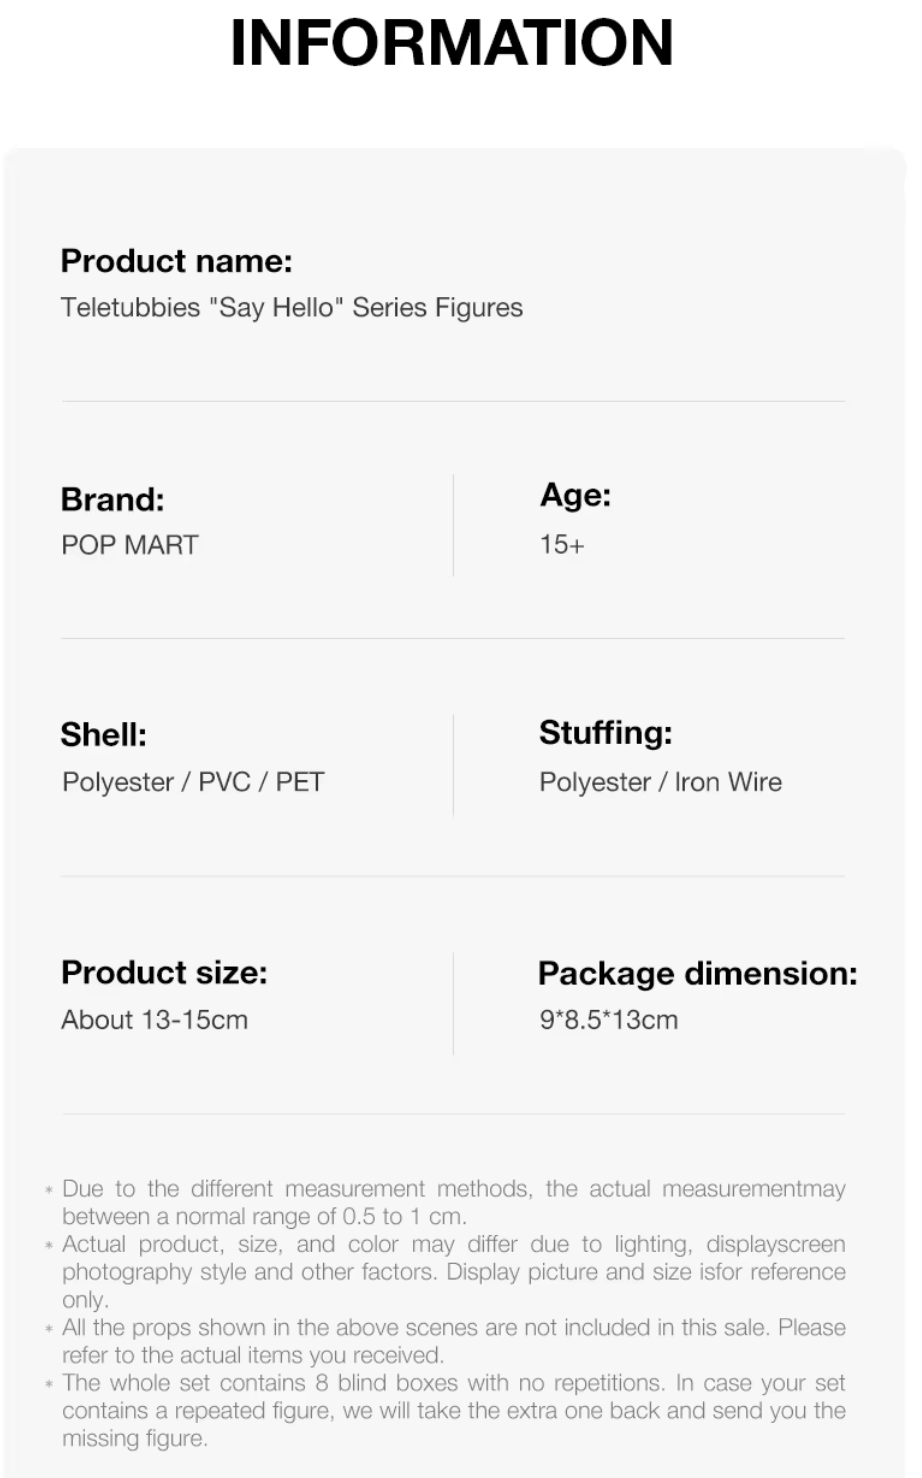The height and width of the screenshot is (1478, 922).
Task: Click the asterisk before 'Due to the different'
Action: tap(49, 1191)
